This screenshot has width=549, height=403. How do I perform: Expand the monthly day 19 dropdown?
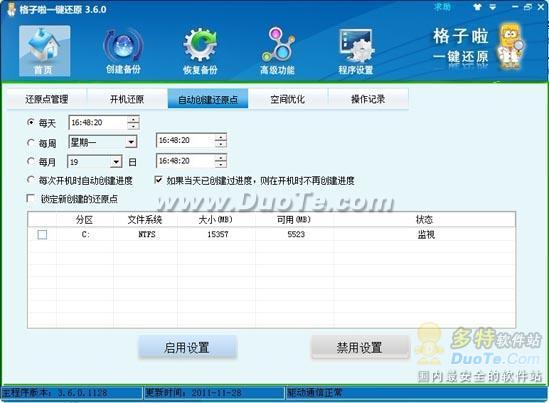point(116,162)
